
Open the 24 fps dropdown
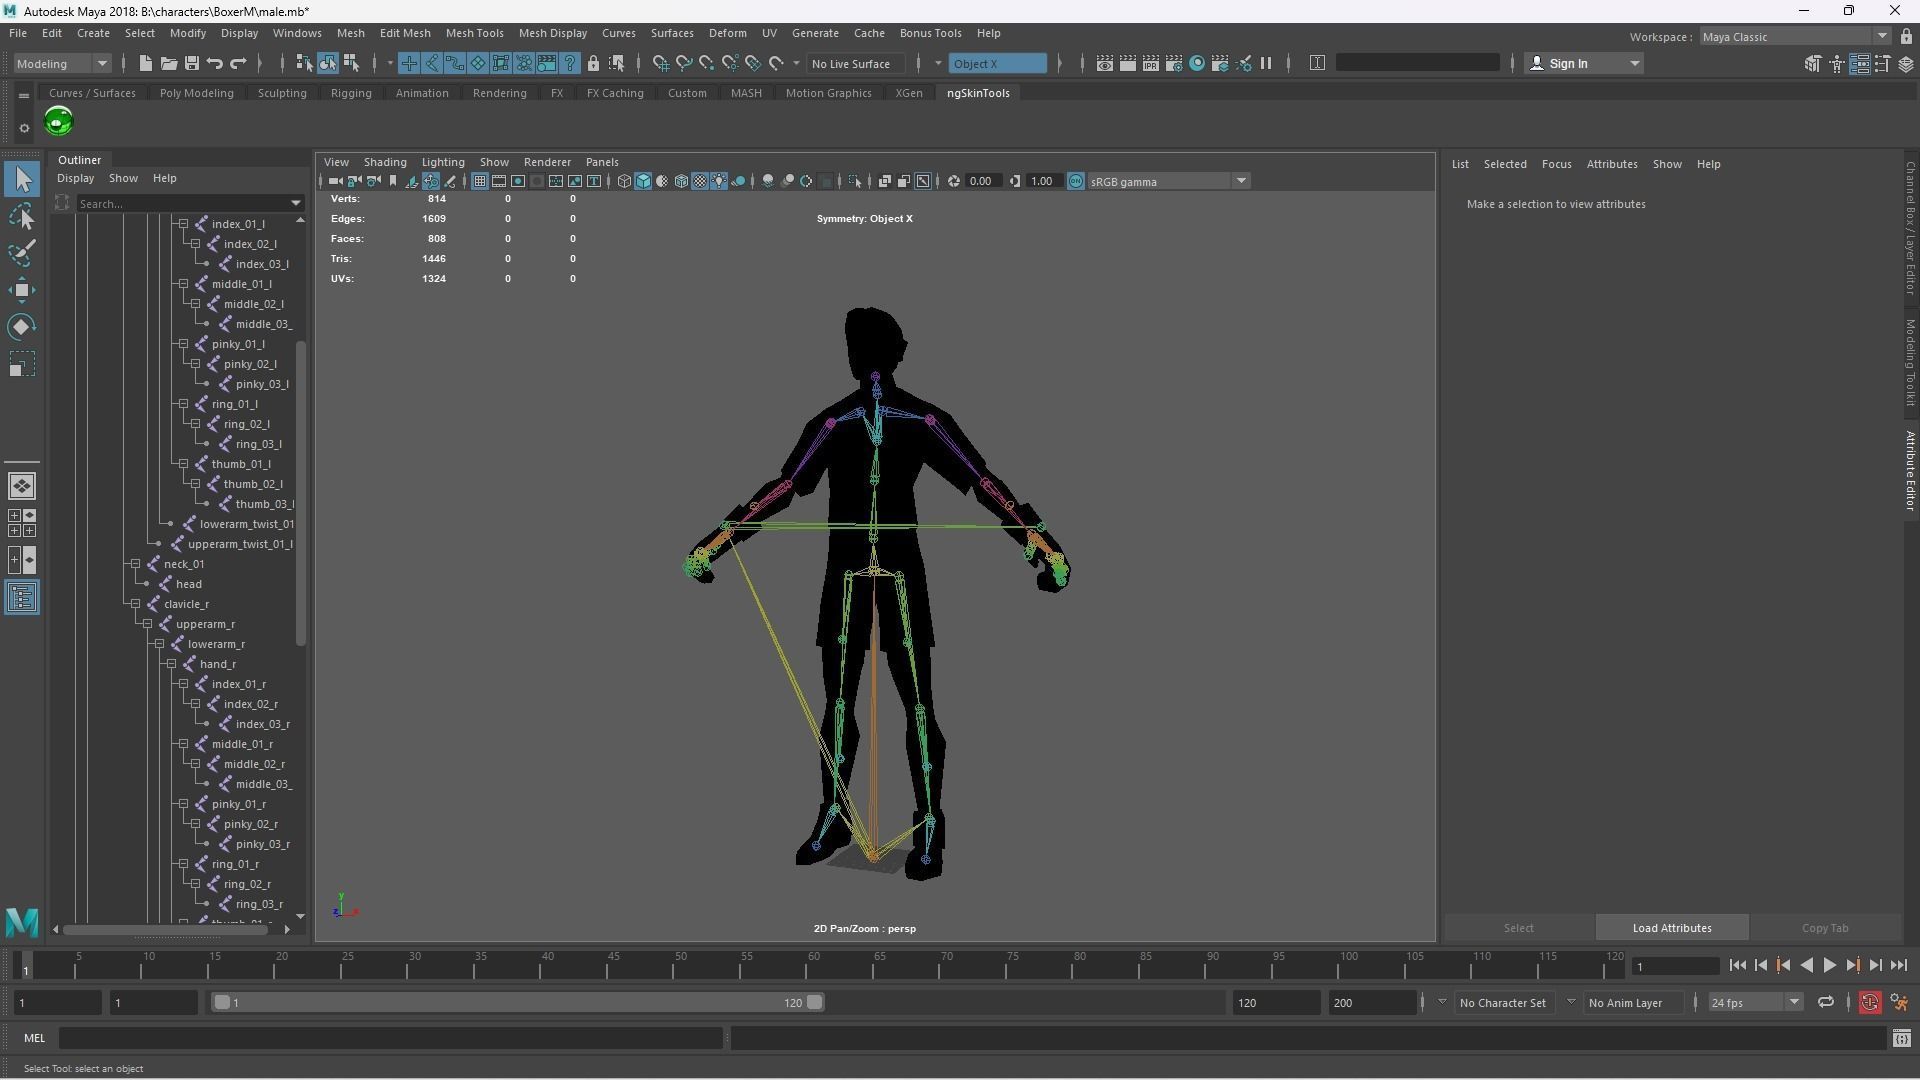coord(1755,1003)
